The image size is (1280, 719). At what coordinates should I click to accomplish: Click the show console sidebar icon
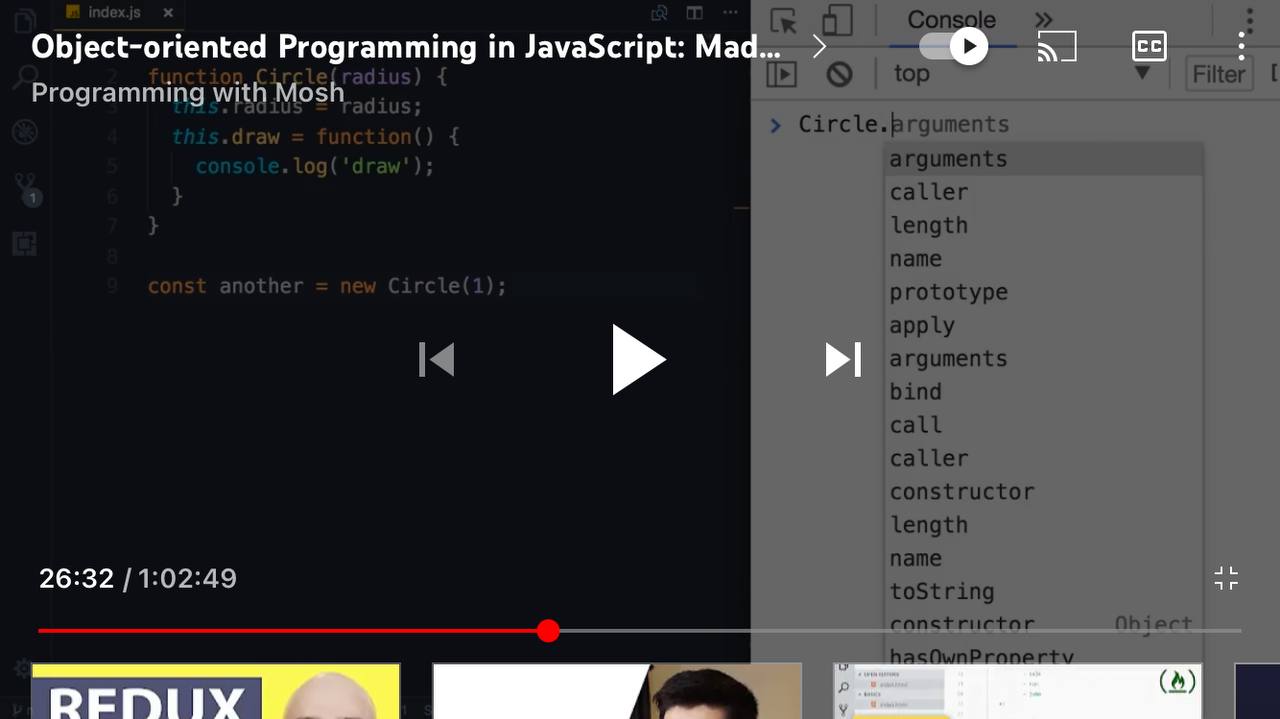click(781, 73)
